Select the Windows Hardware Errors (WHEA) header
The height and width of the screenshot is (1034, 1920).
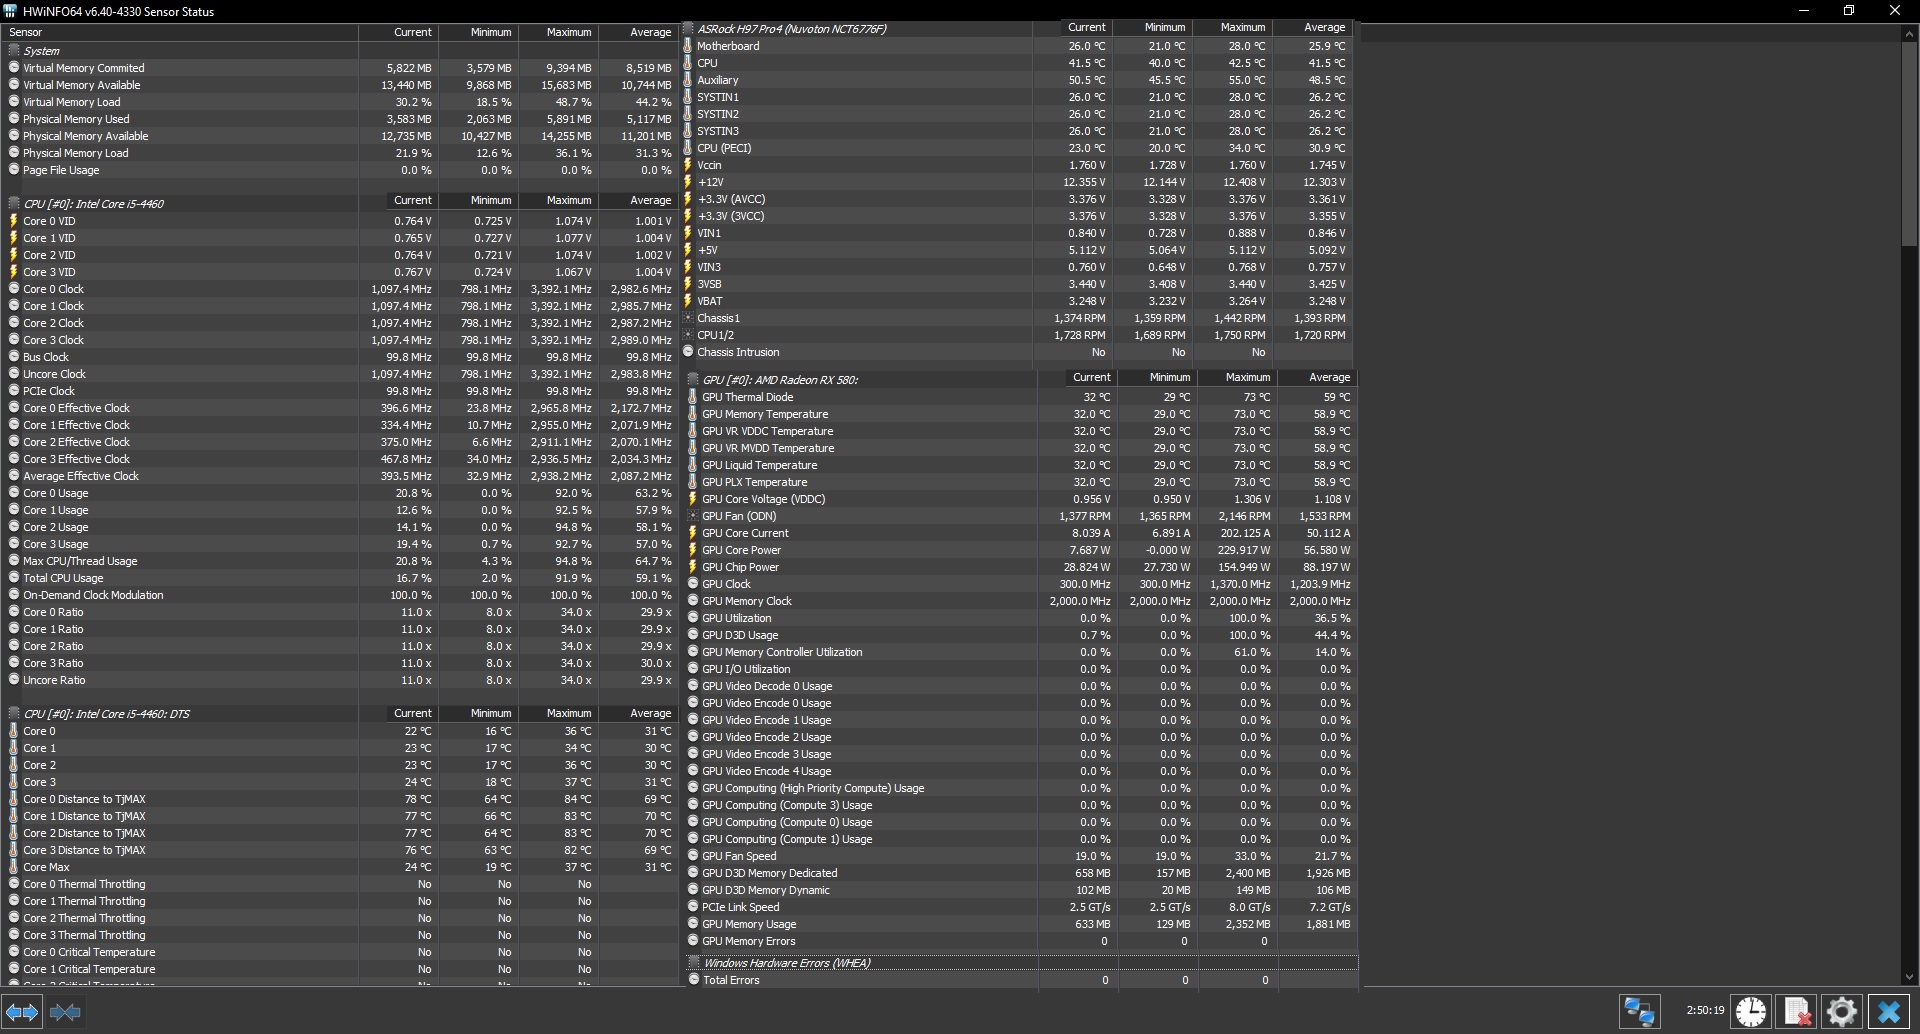pos(1022,963)
